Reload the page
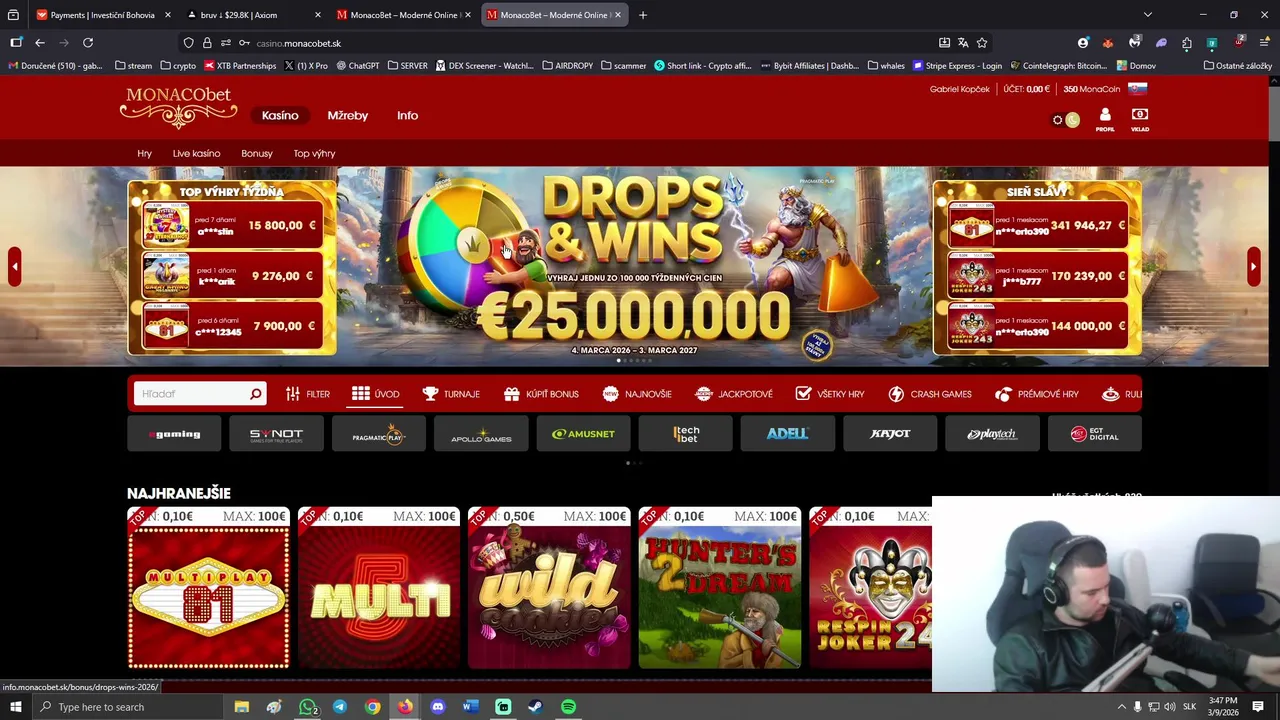1280x720 pixels. 88,43
